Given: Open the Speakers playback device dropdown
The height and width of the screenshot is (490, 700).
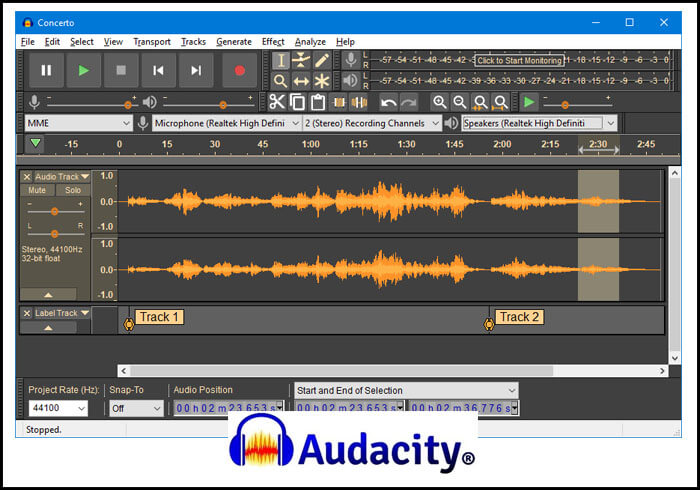Looking at the screenshot, I should click(x=539, y=123).
